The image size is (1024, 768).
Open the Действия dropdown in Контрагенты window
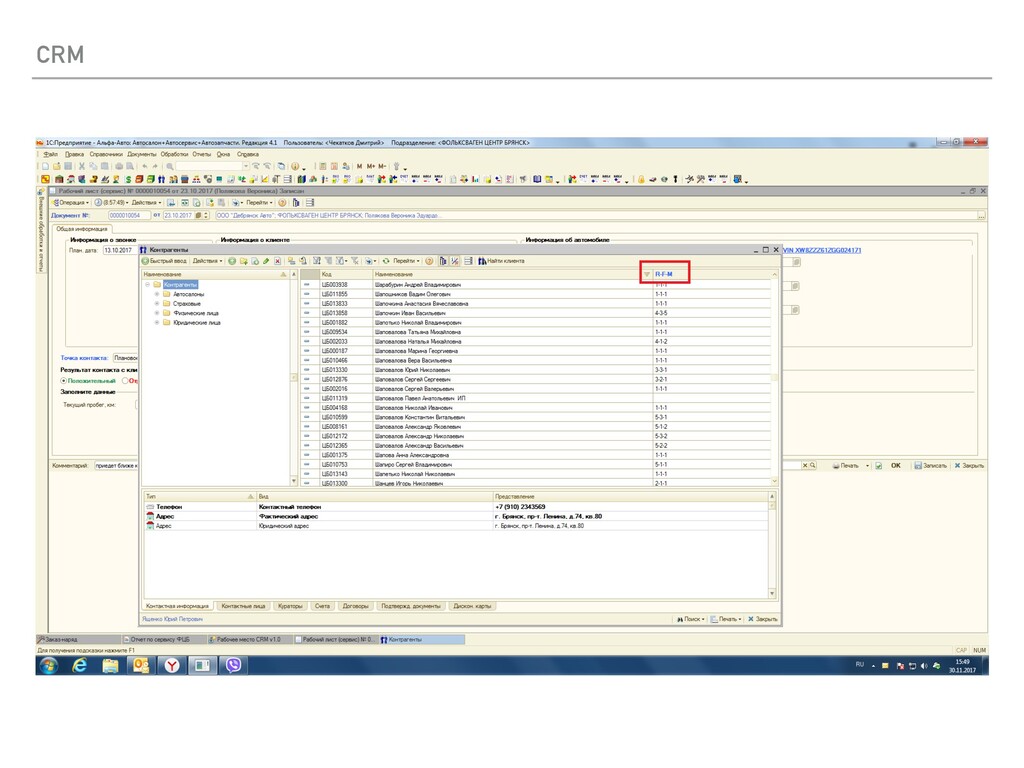207,261
